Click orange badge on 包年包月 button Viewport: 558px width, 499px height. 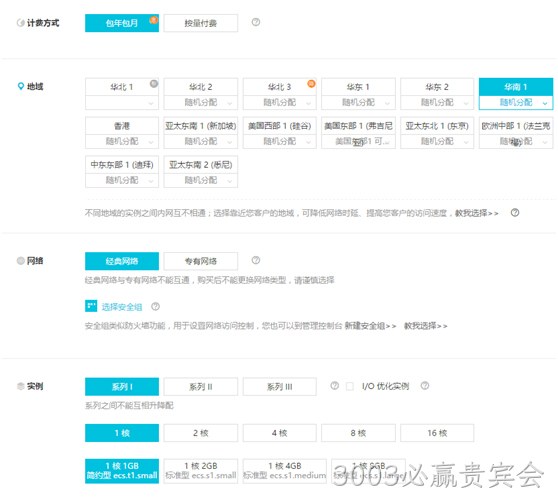pos(154,20)
